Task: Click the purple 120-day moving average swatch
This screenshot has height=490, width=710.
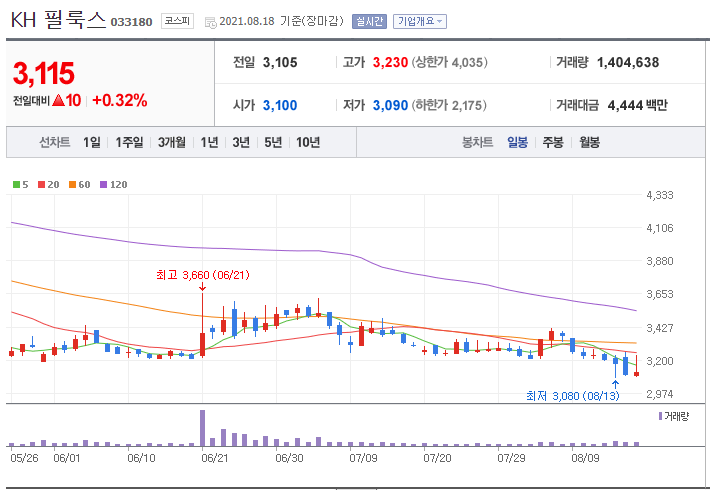Action: coord(103,184)
